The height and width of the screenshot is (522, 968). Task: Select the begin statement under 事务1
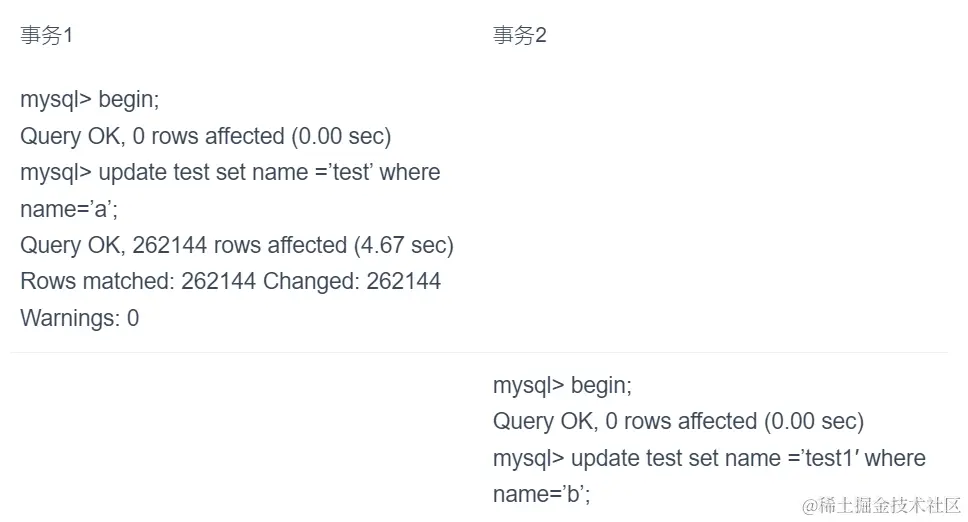[x=90, y=100]
